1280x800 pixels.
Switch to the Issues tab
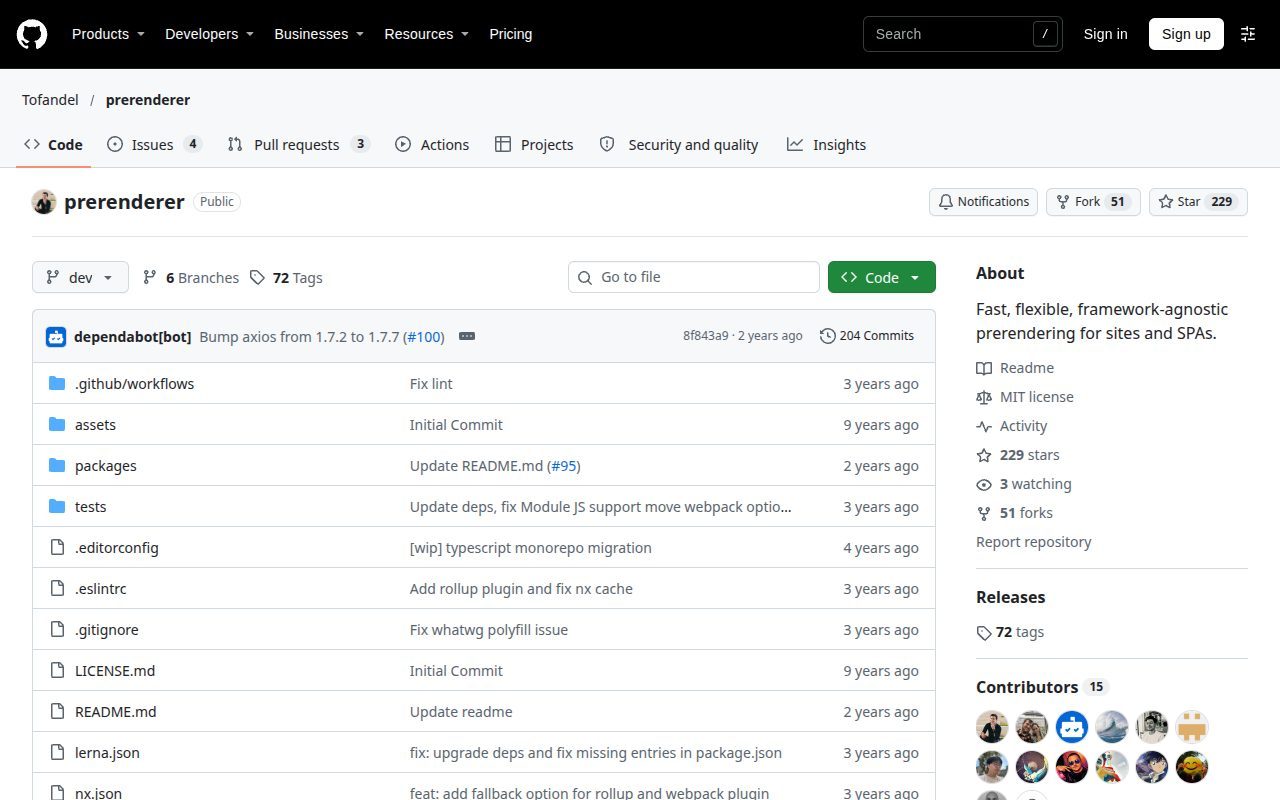(x=154, y=145)
